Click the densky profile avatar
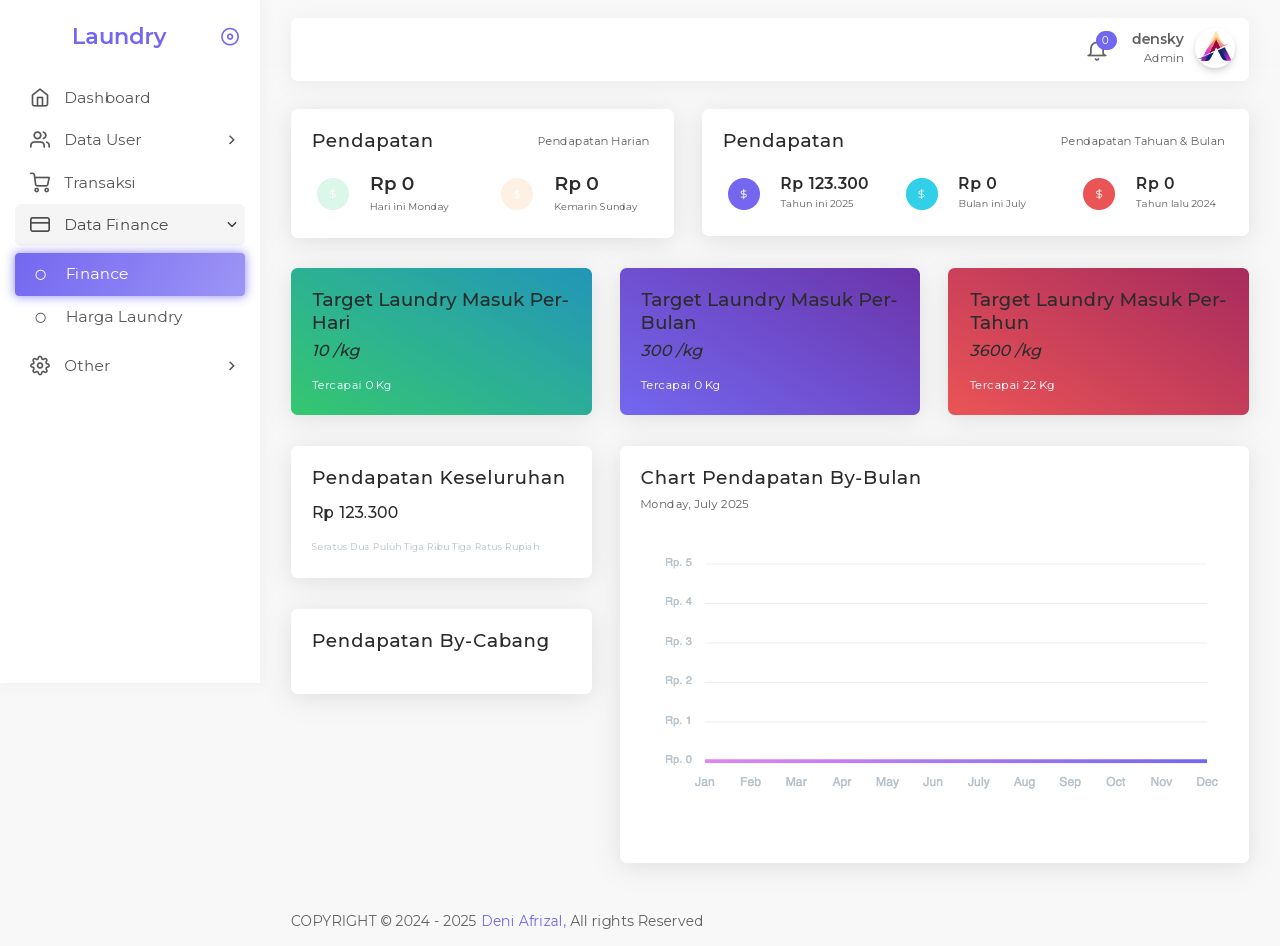 coord(1215,48)
